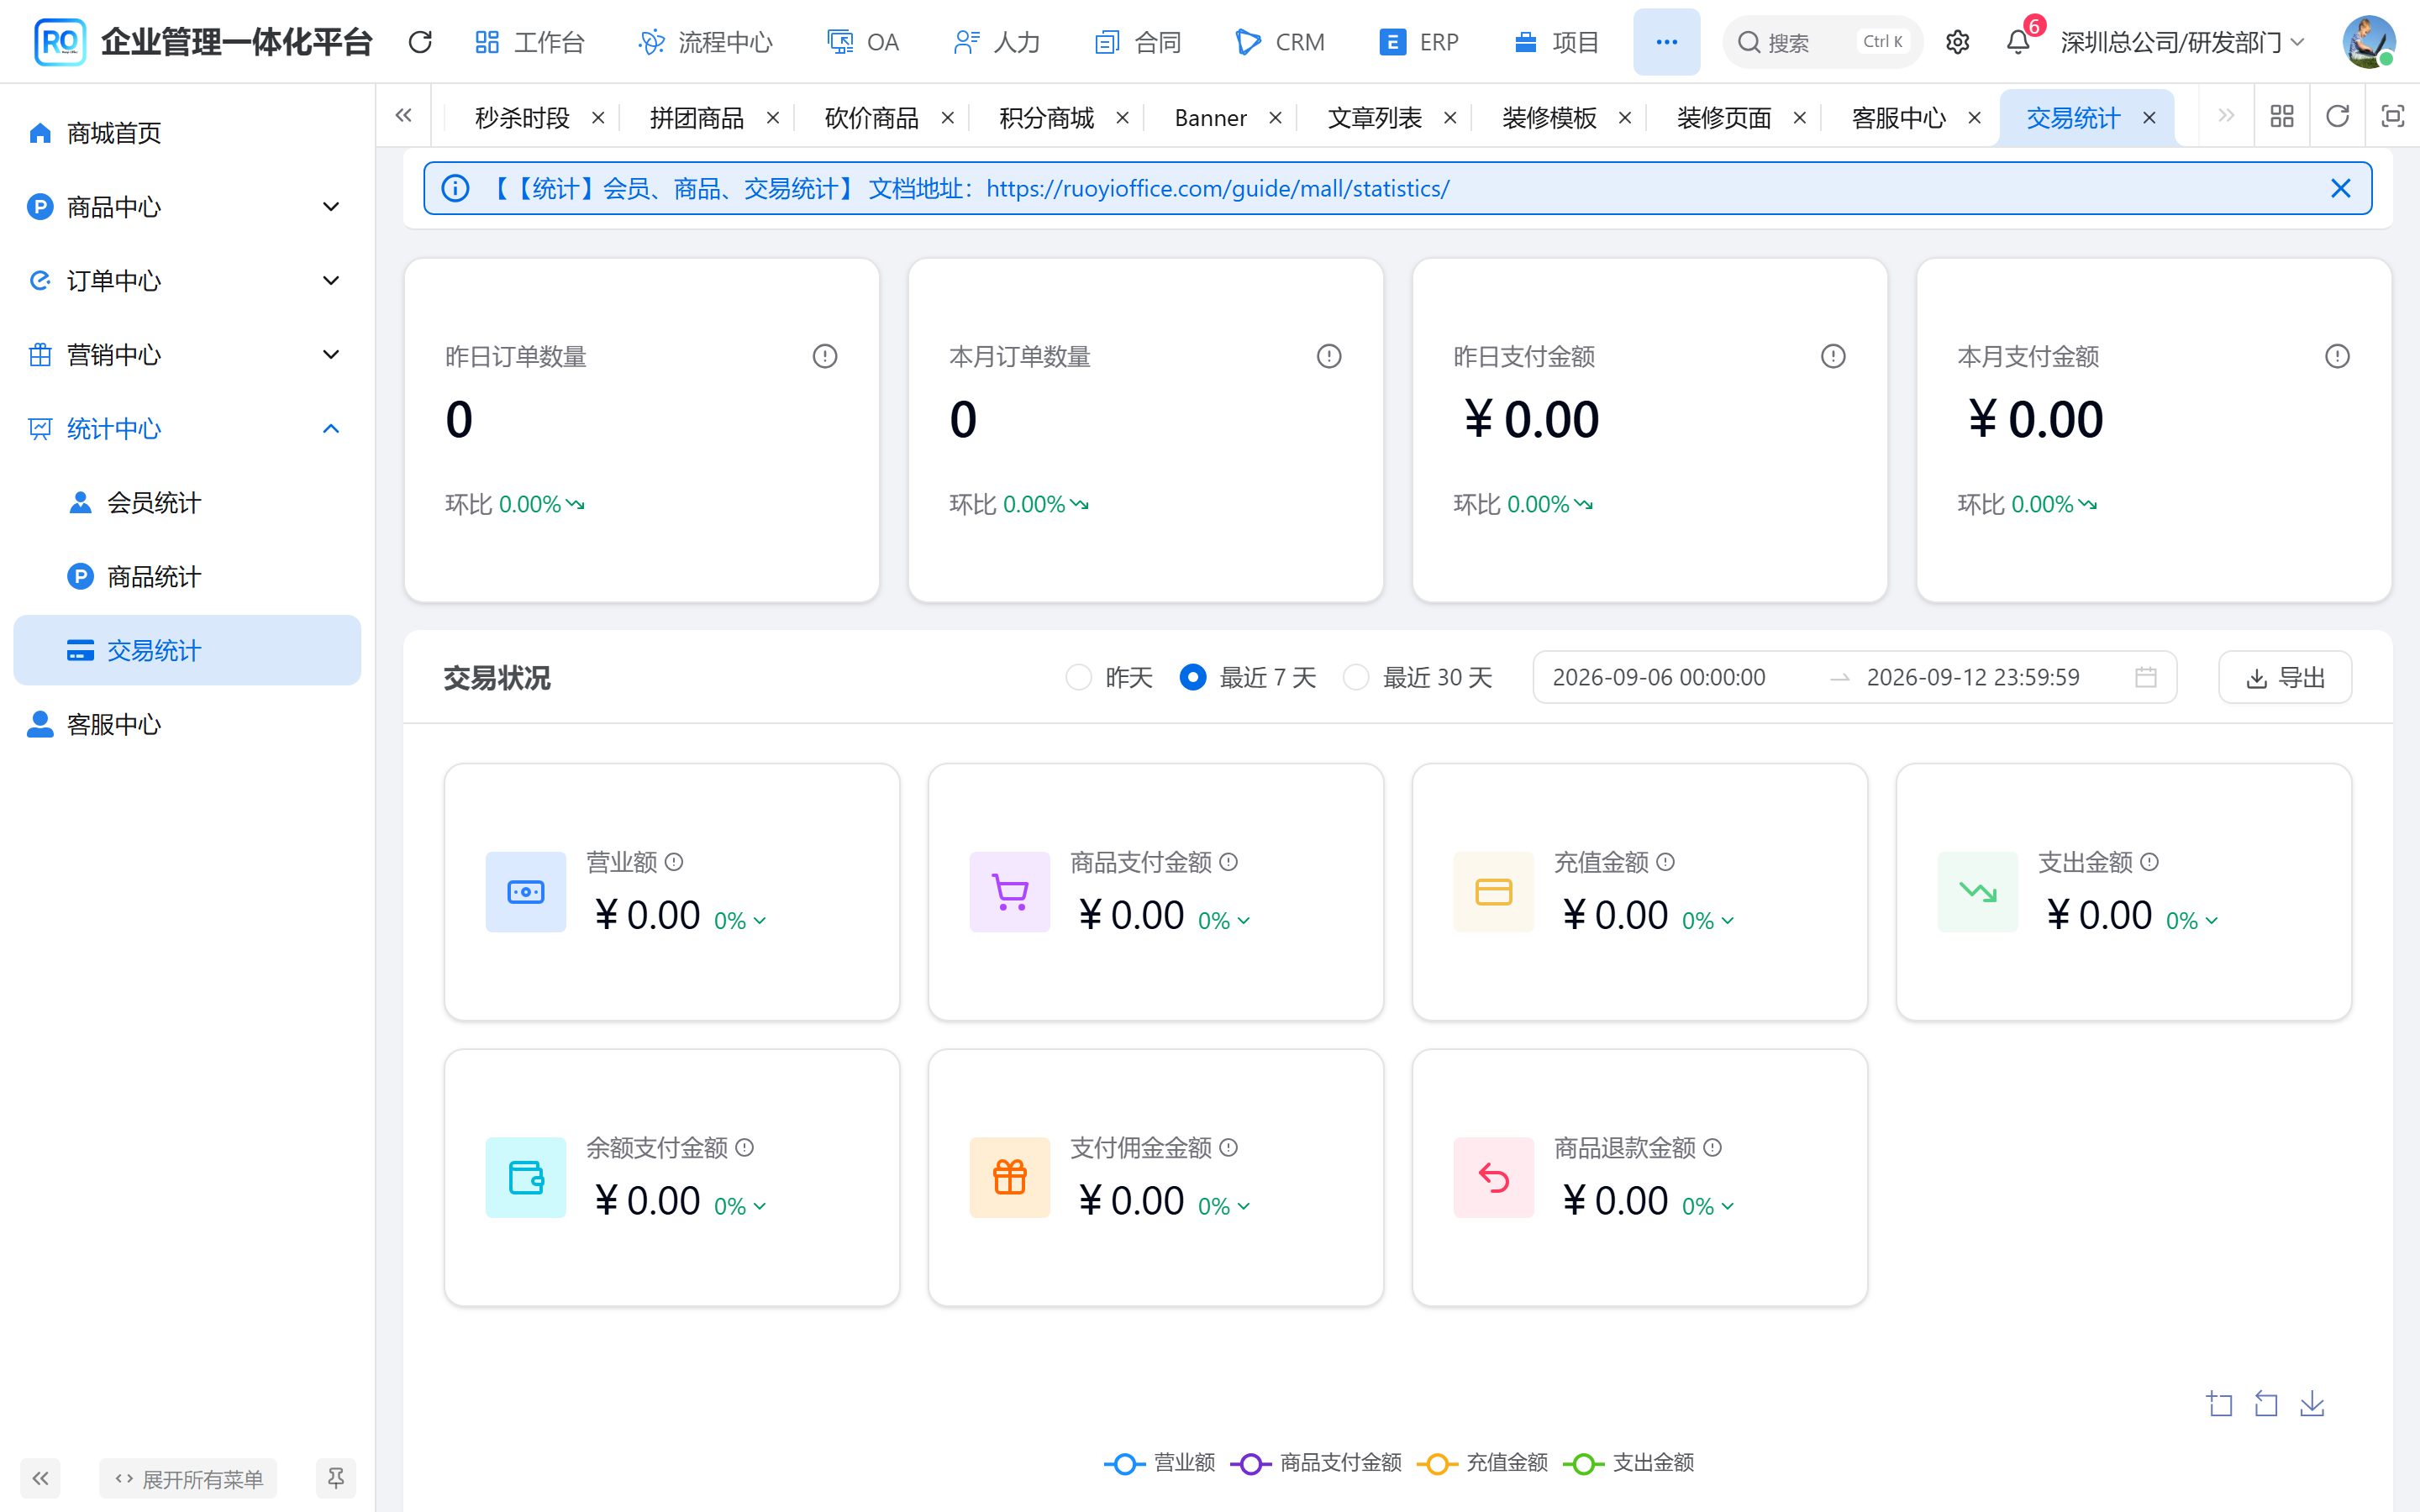Viewport: 2420px width, 1512px height.
Task: Expand the 订单中心 sidebar menu
Action: (x=187, y=281)
